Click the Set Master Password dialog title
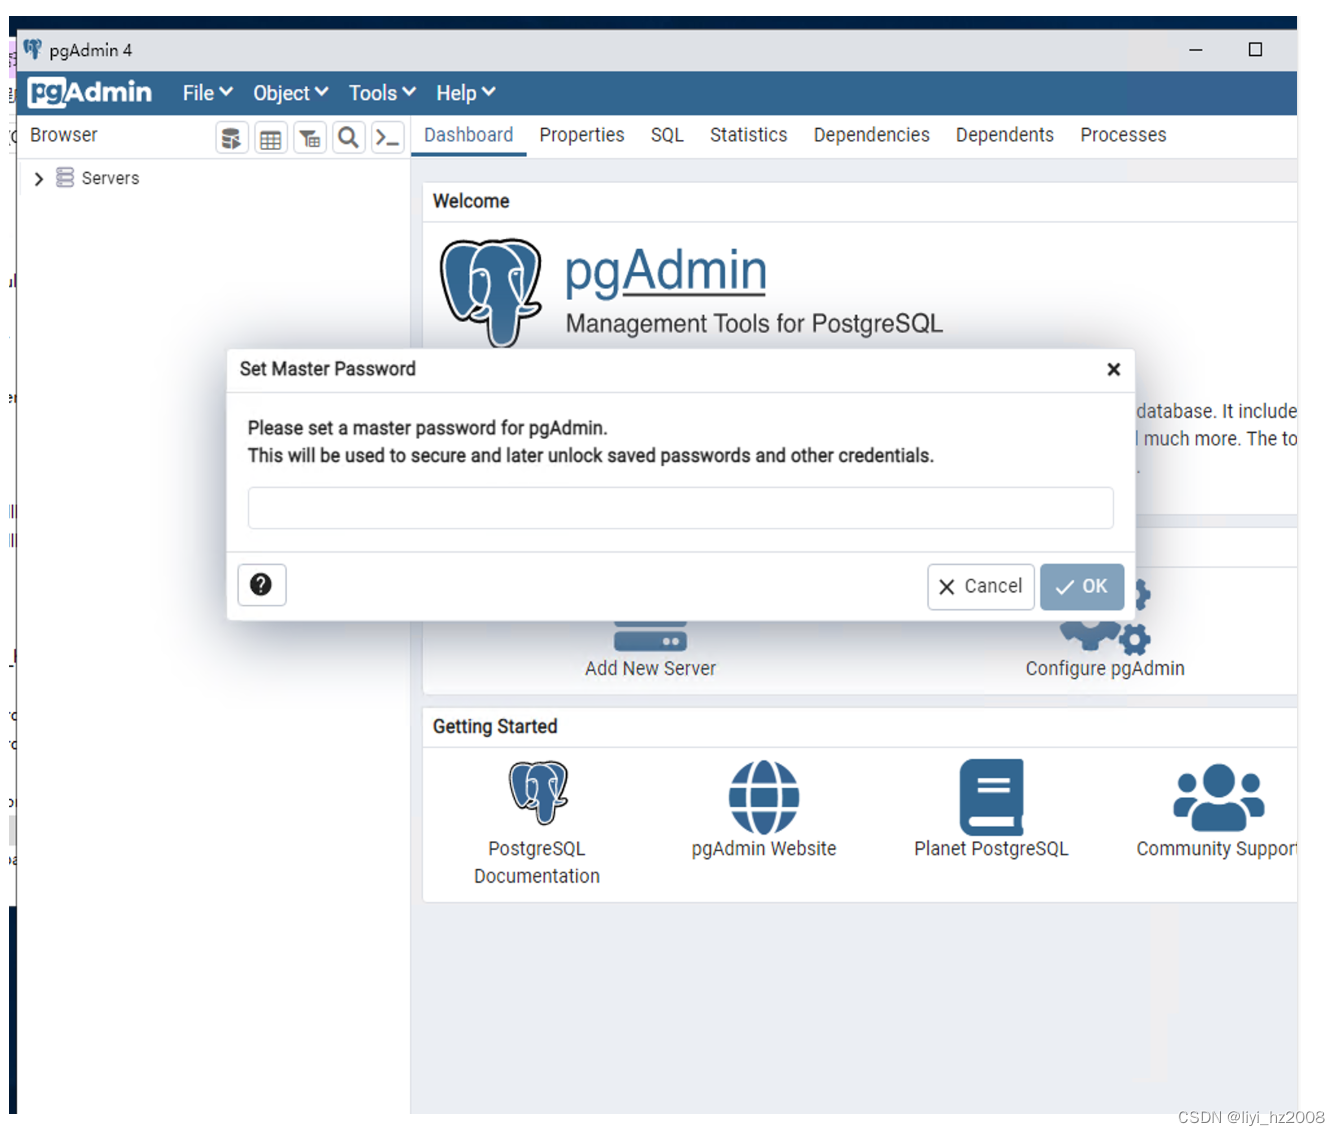 327,369
